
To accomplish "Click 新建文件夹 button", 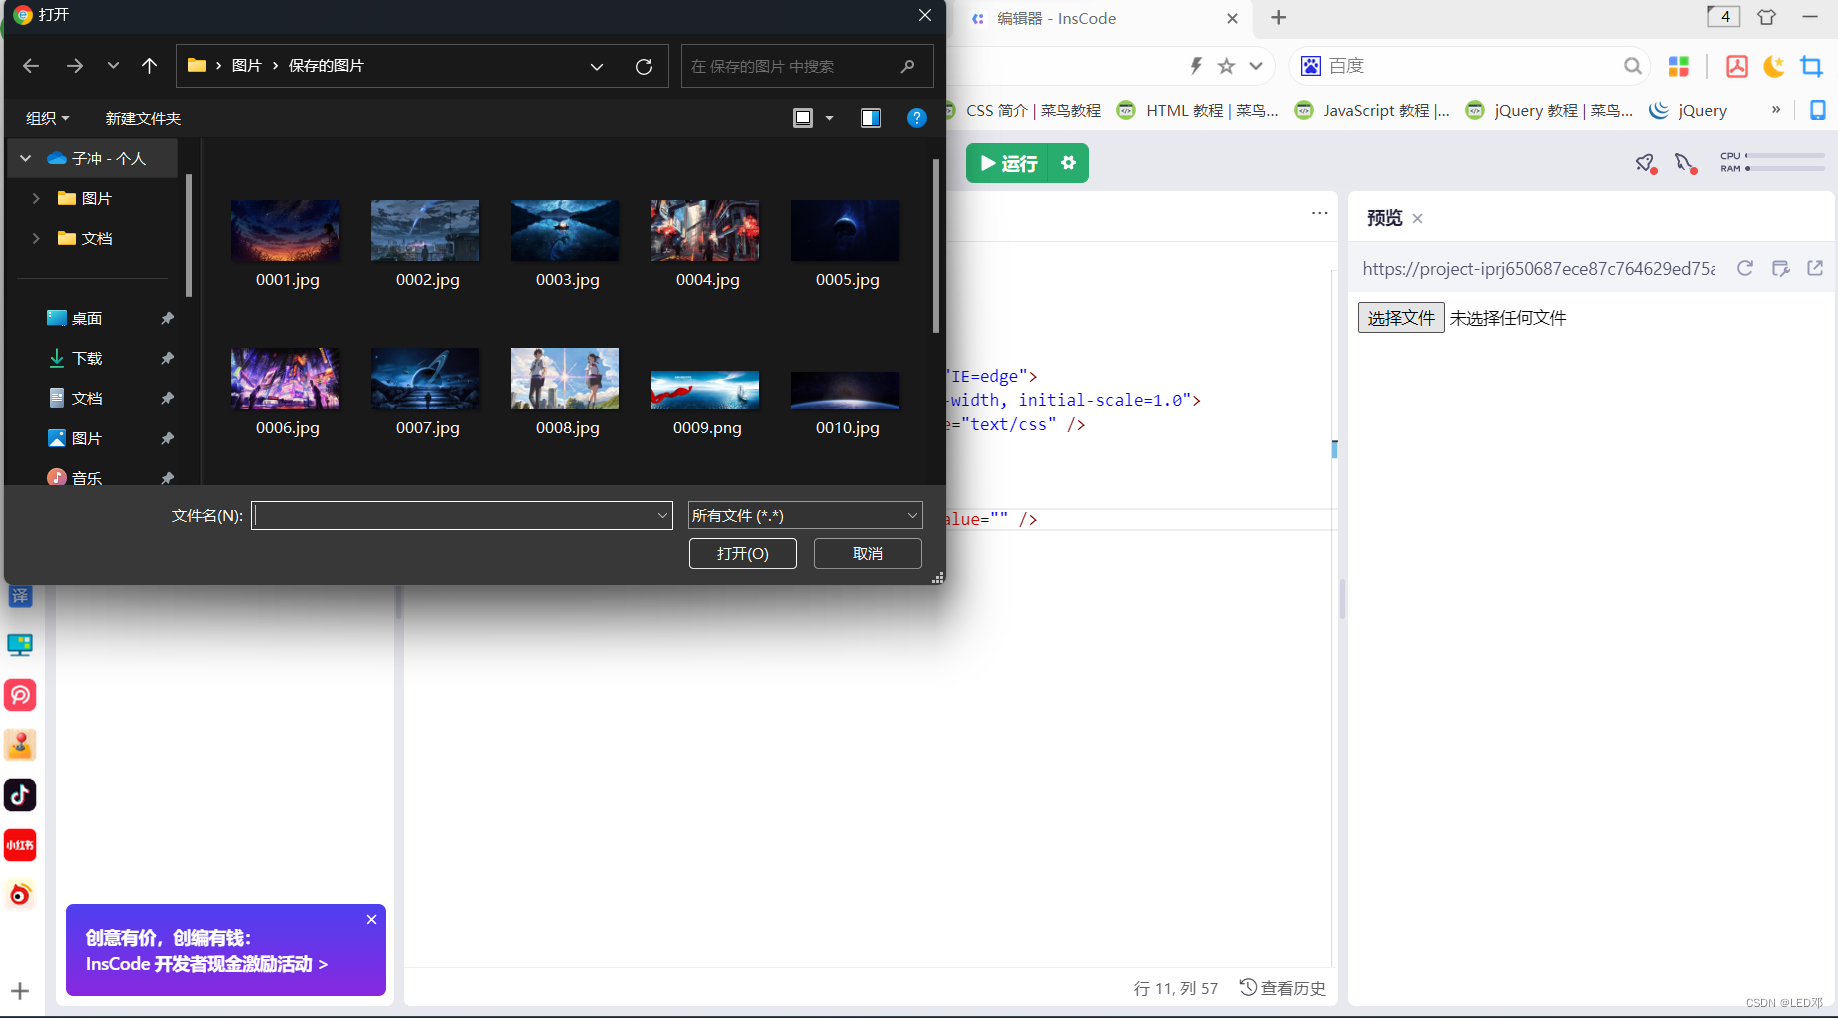I will click(x=143, y=118).
